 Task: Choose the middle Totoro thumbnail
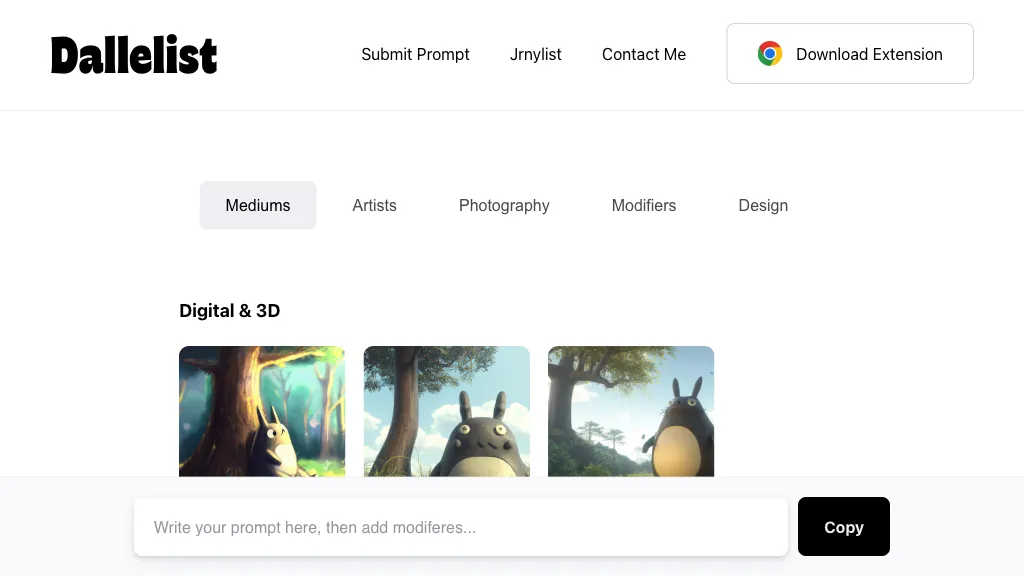pos(446,410)
